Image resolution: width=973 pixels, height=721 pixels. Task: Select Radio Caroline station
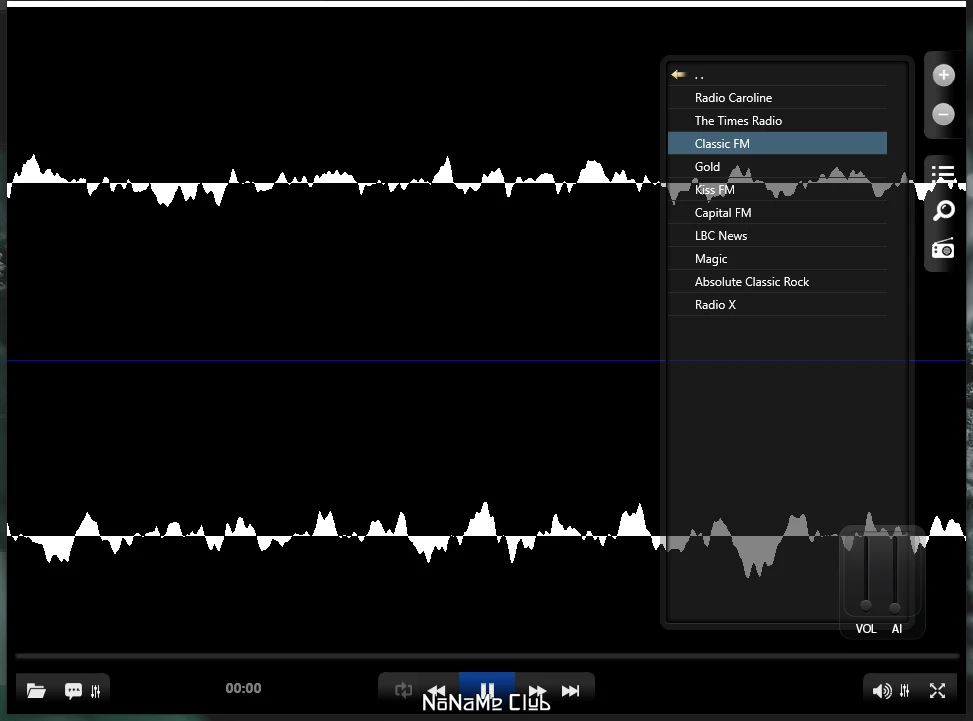tap(733, 98)
